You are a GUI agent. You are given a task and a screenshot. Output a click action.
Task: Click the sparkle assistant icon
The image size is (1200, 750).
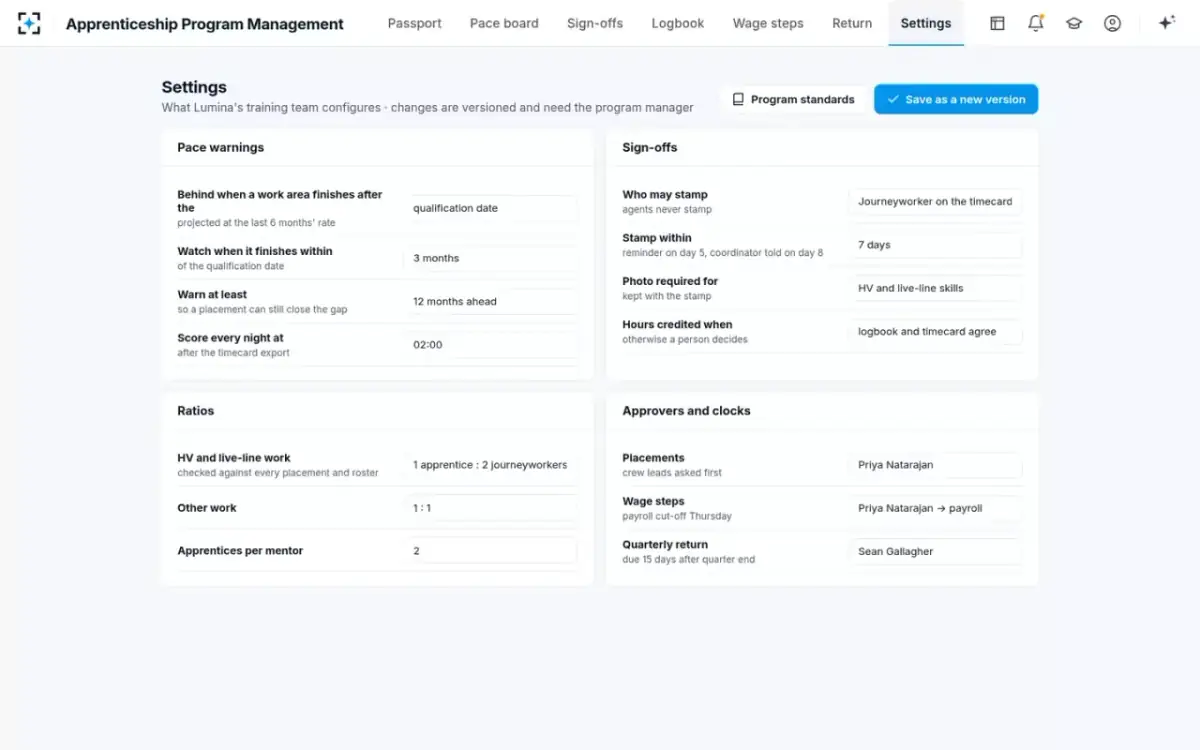1166,23
